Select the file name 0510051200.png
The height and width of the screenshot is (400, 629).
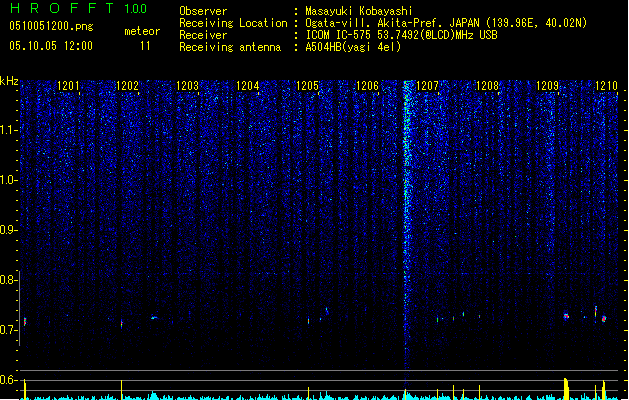point(51,26)
